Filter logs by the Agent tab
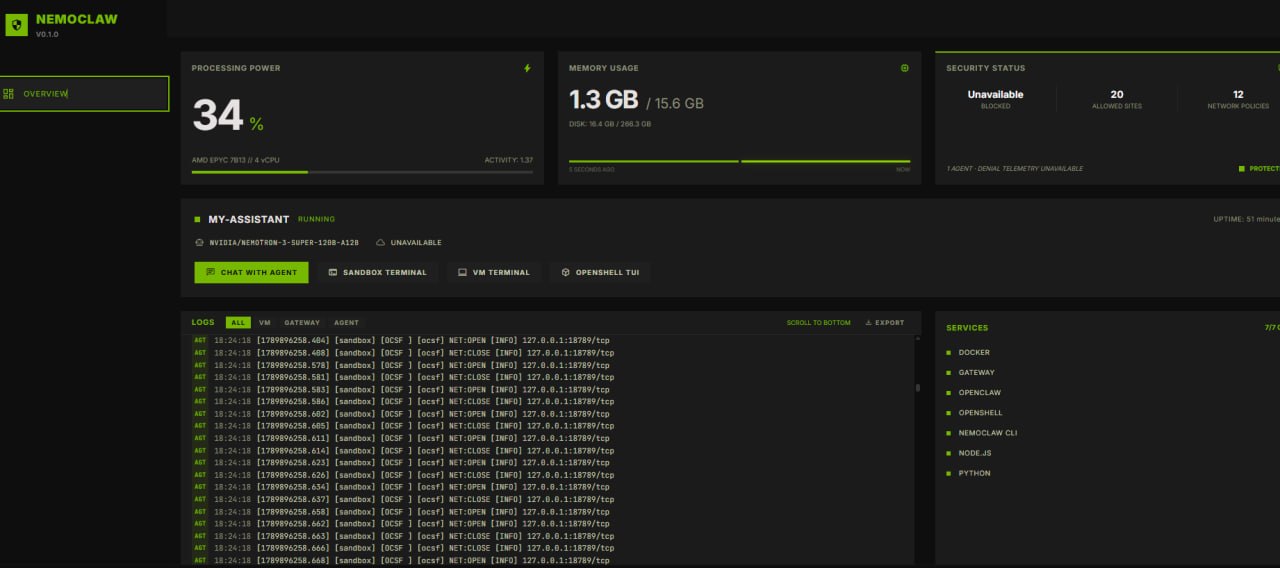 pos(346,323)
